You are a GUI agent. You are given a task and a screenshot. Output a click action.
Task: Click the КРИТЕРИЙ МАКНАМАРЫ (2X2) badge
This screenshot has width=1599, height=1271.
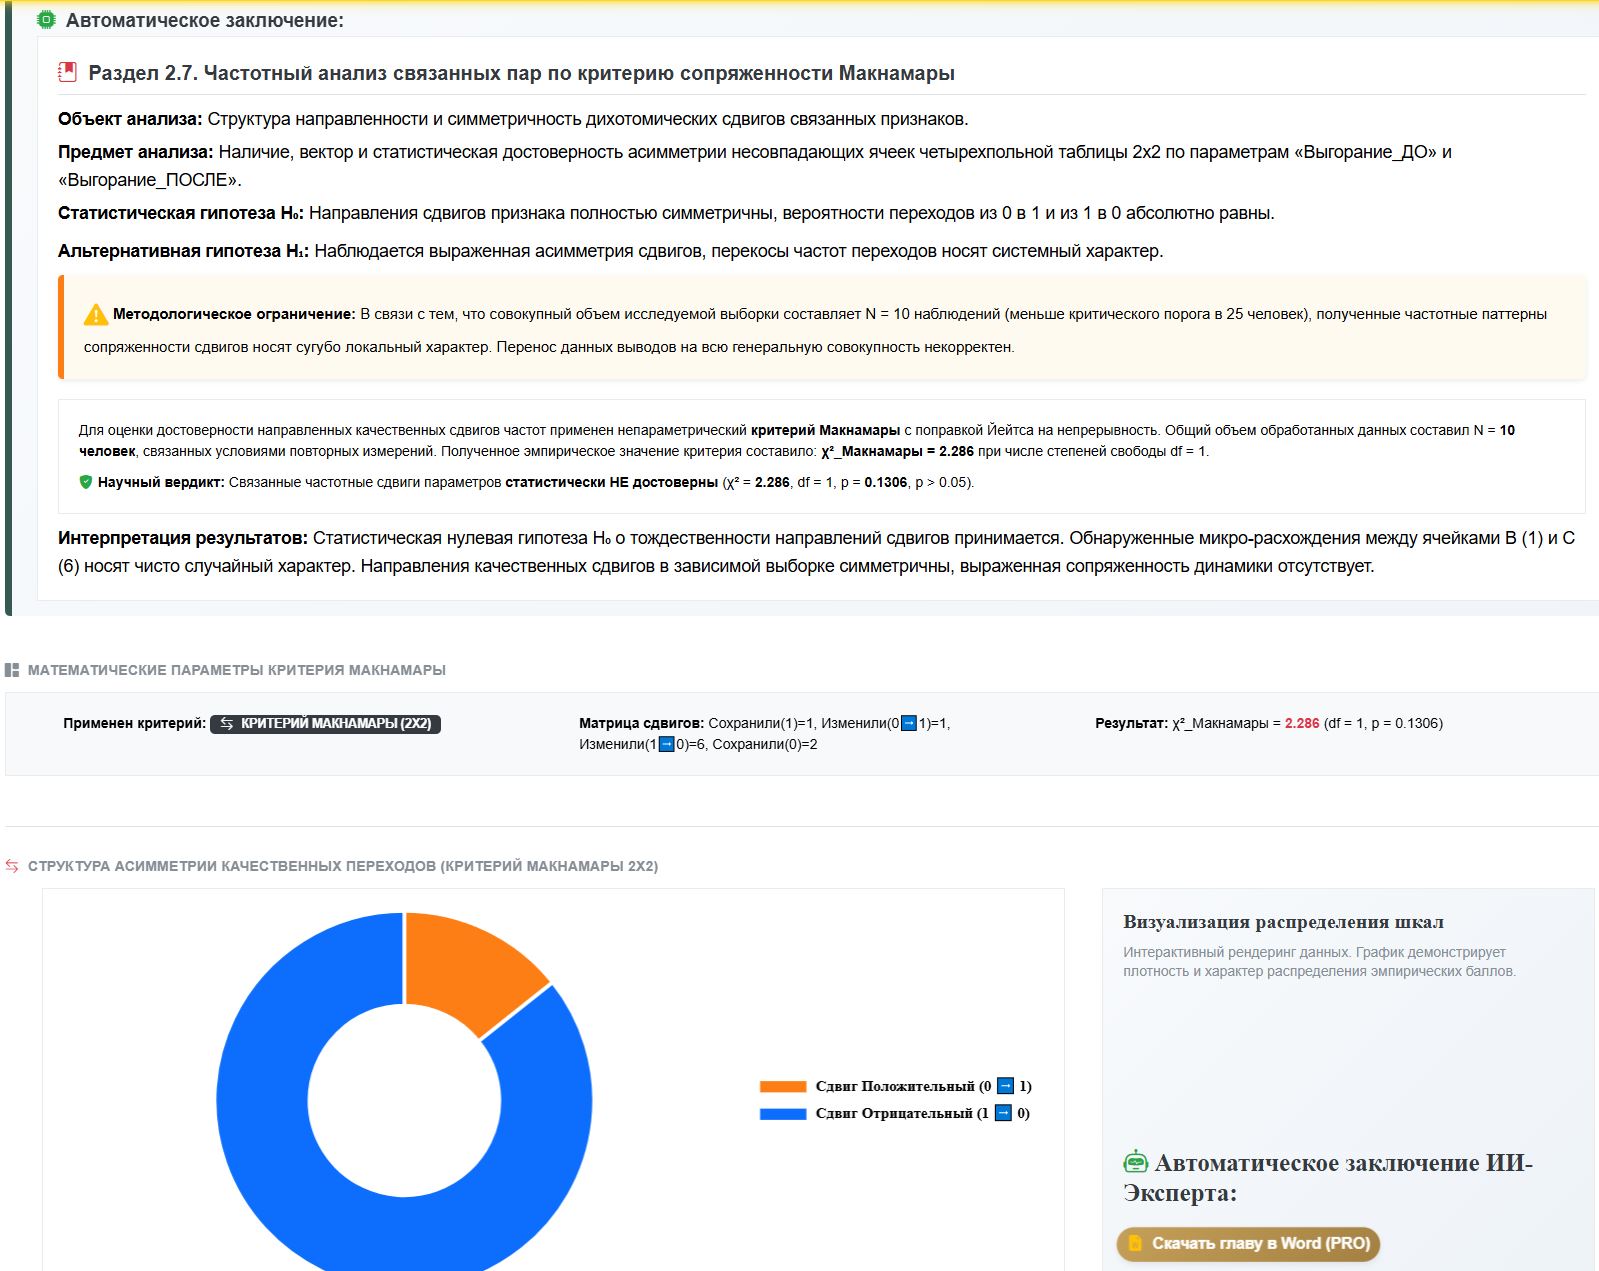click(x=325, y=723)
